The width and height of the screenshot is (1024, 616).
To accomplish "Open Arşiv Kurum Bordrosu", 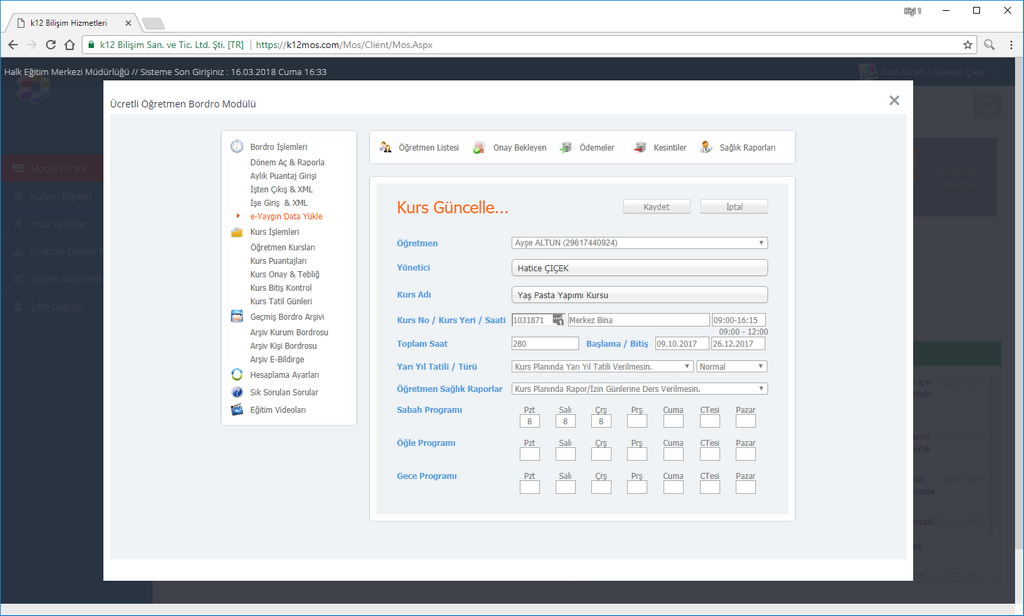I will coord(289,332).
